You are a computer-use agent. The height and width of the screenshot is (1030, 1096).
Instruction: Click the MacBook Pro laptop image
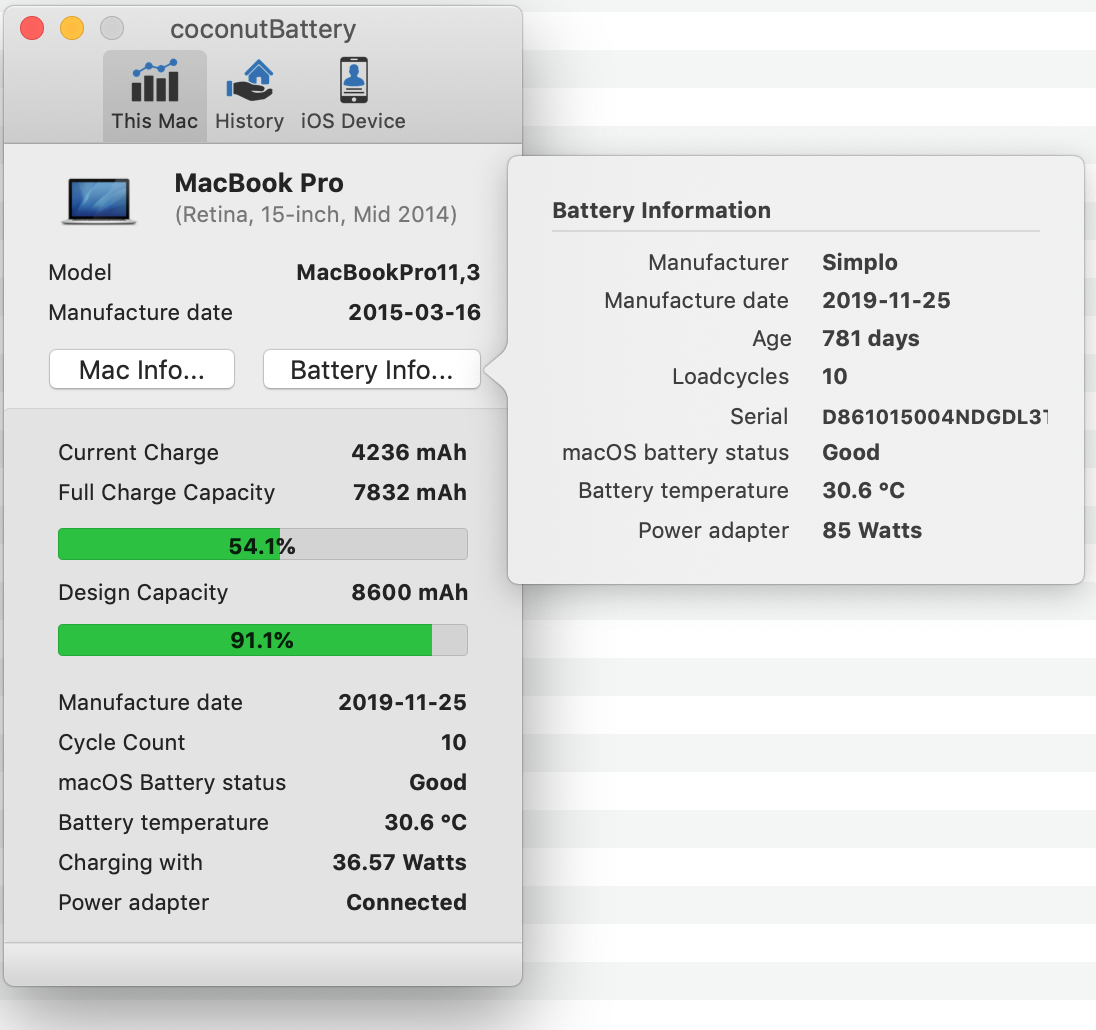pos(99,201)
